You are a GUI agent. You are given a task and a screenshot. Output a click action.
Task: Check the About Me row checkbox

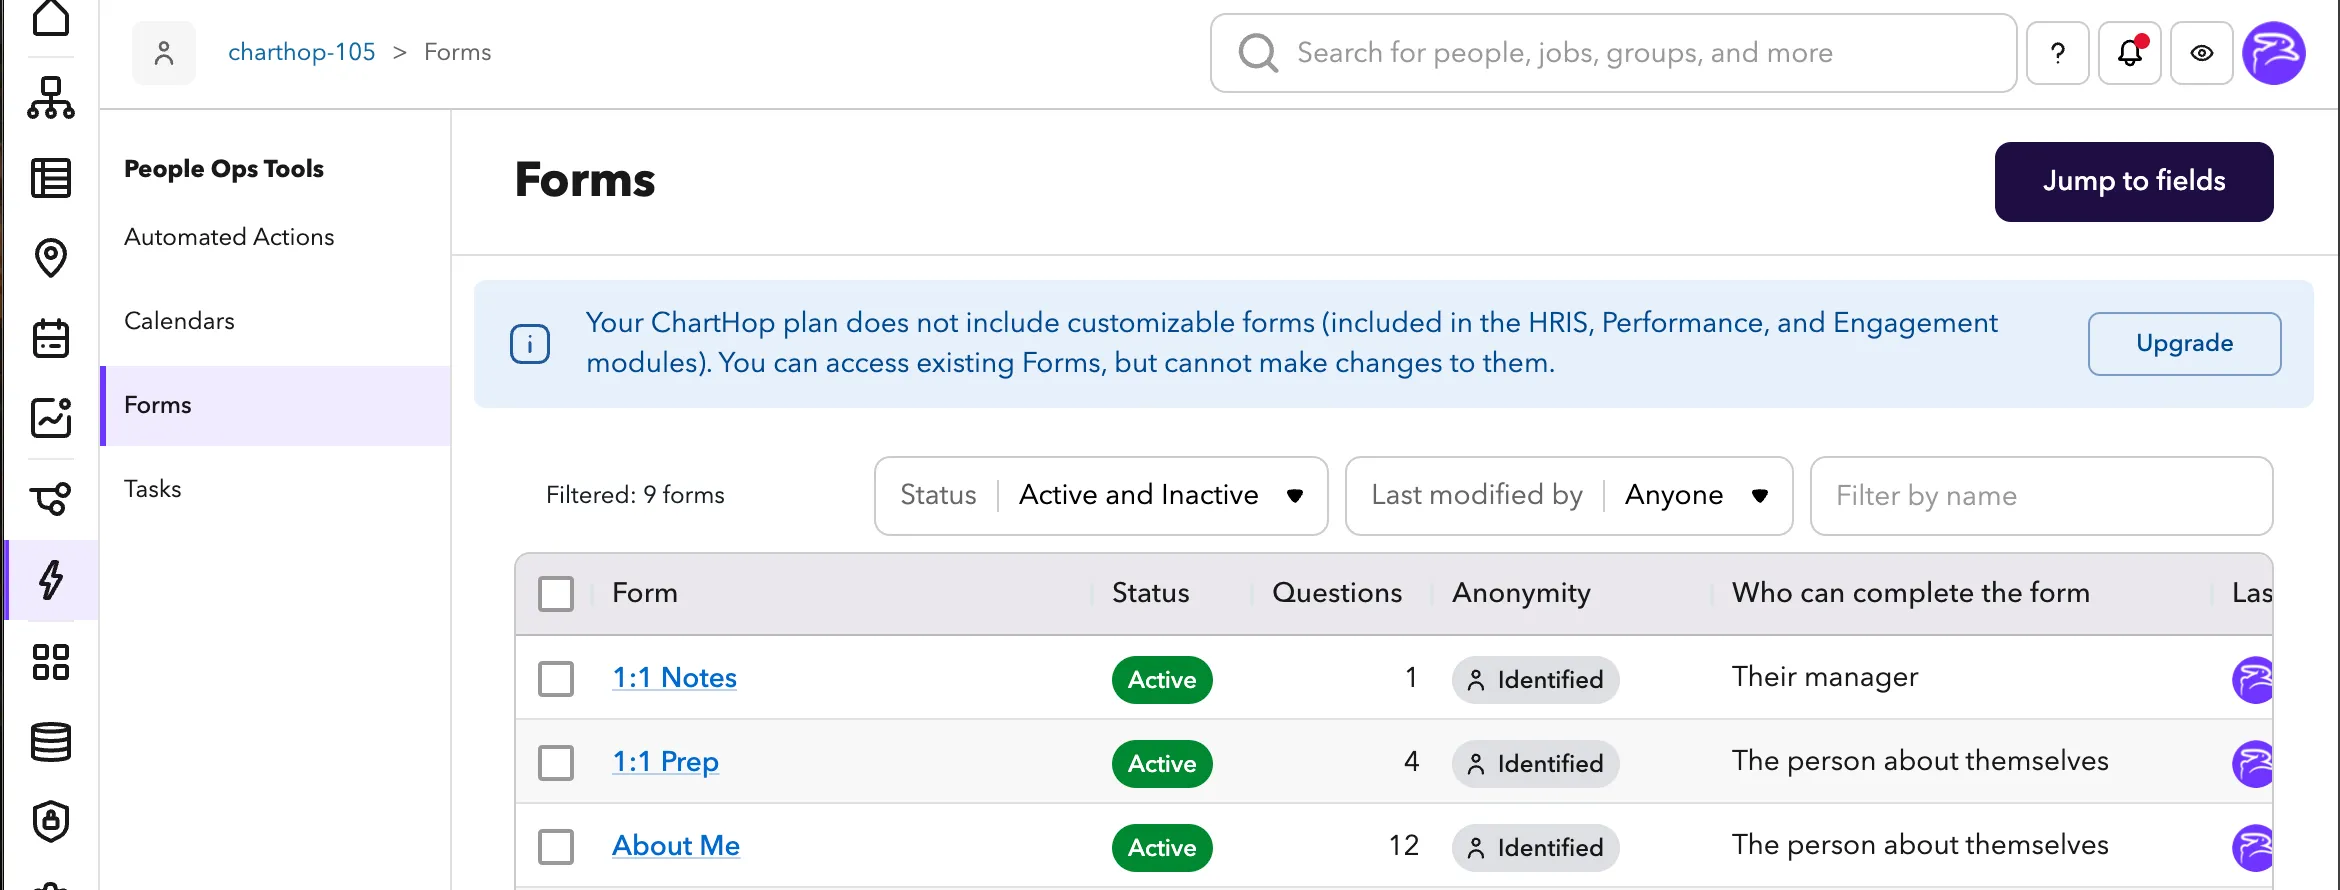556,847
